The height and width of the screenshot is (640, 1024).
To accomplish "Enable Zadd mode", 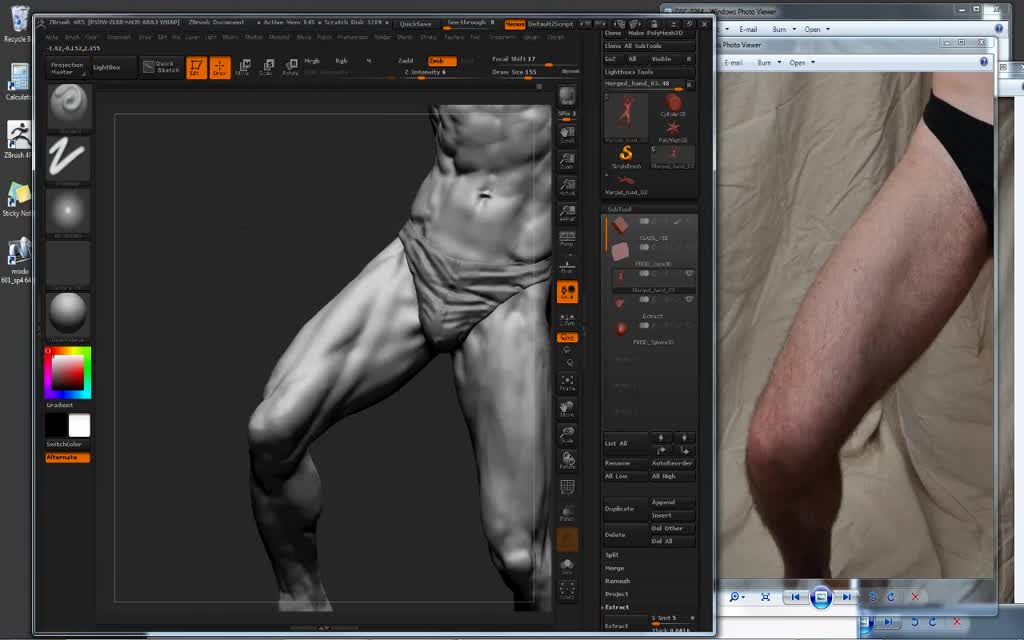I will click(406, 61).
